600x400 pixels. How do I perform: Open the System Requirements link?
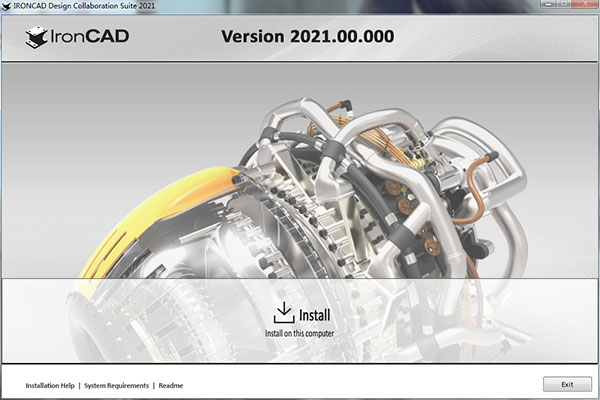[x=116, y=385]
